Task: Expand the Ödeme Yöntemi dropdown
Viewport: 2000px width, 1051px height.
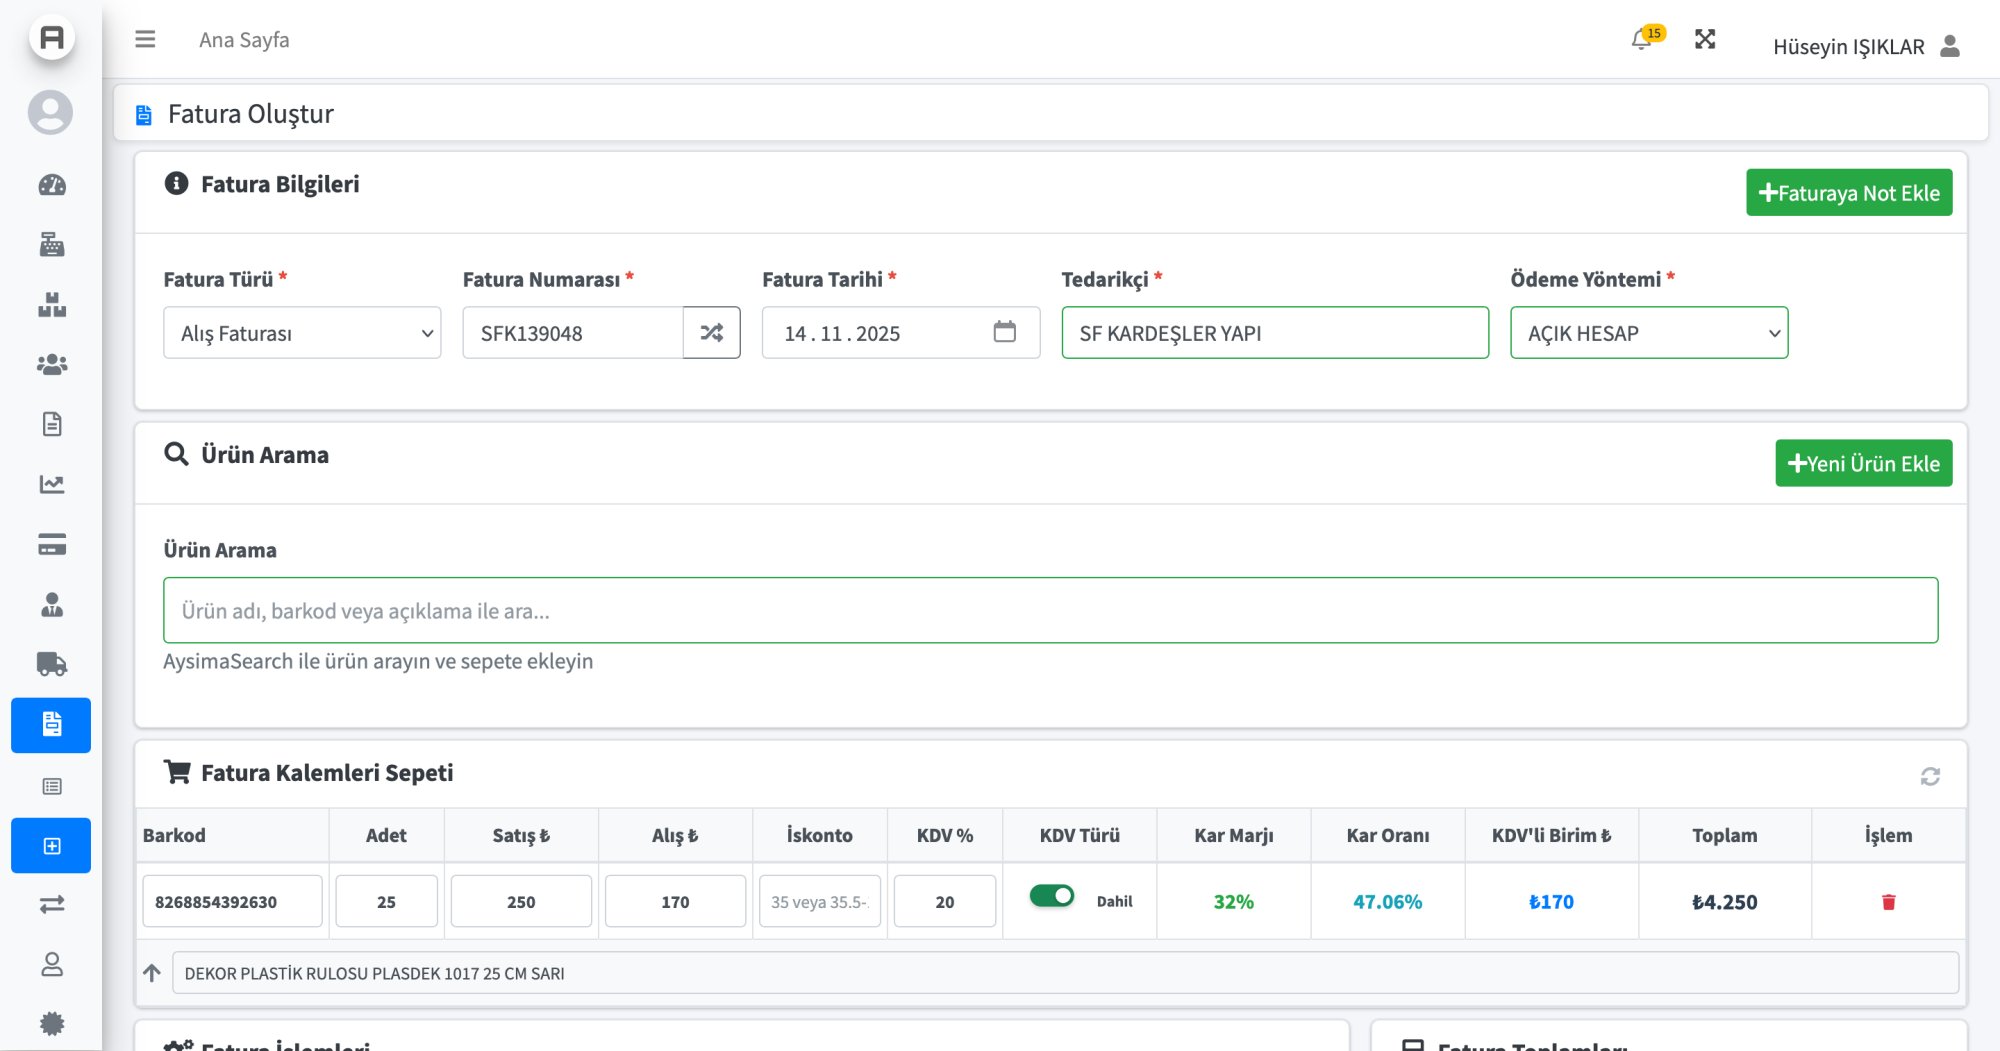Action: pyautogui.click(x=1648, y=333)
